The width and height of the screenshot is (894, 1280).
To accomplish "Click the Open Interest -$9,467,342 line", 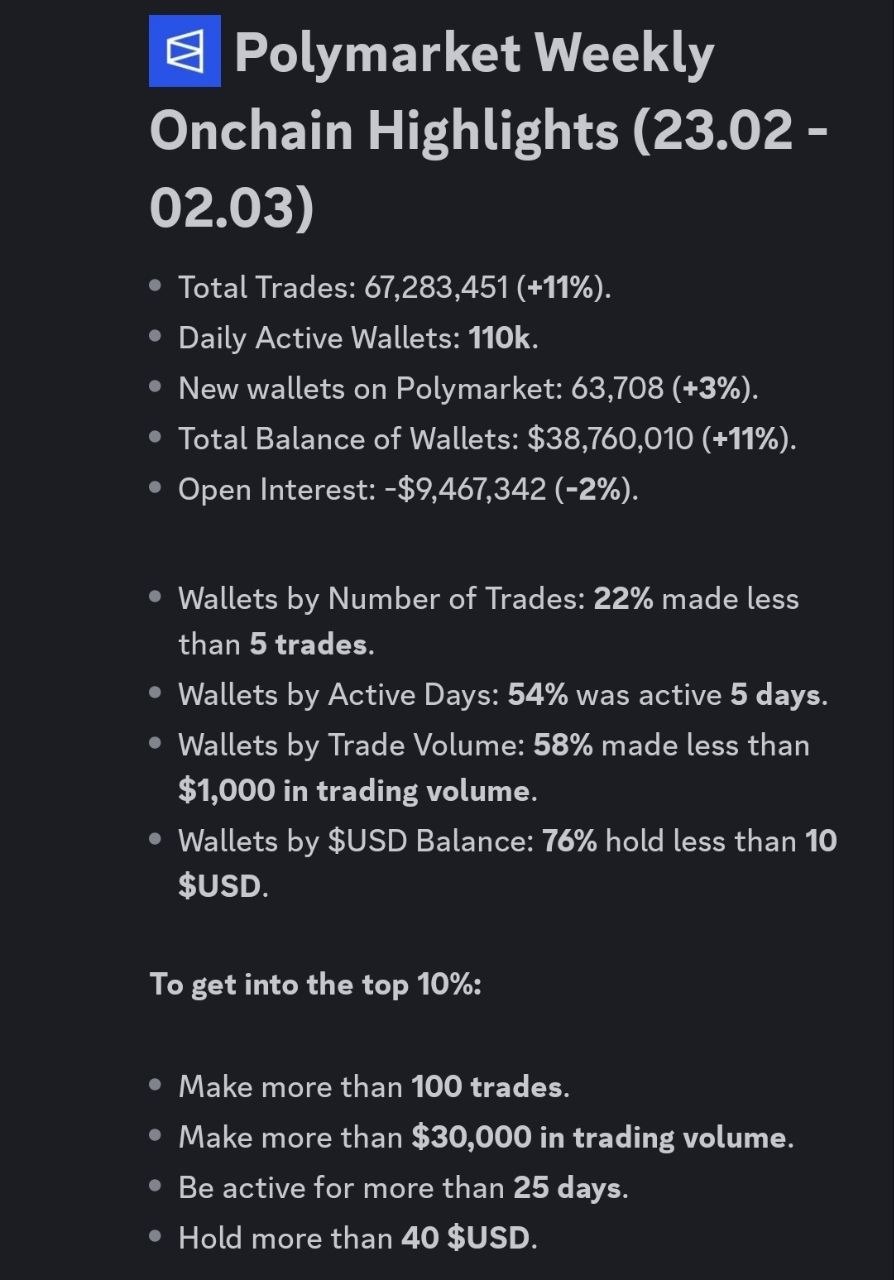I will coord(408,489).
